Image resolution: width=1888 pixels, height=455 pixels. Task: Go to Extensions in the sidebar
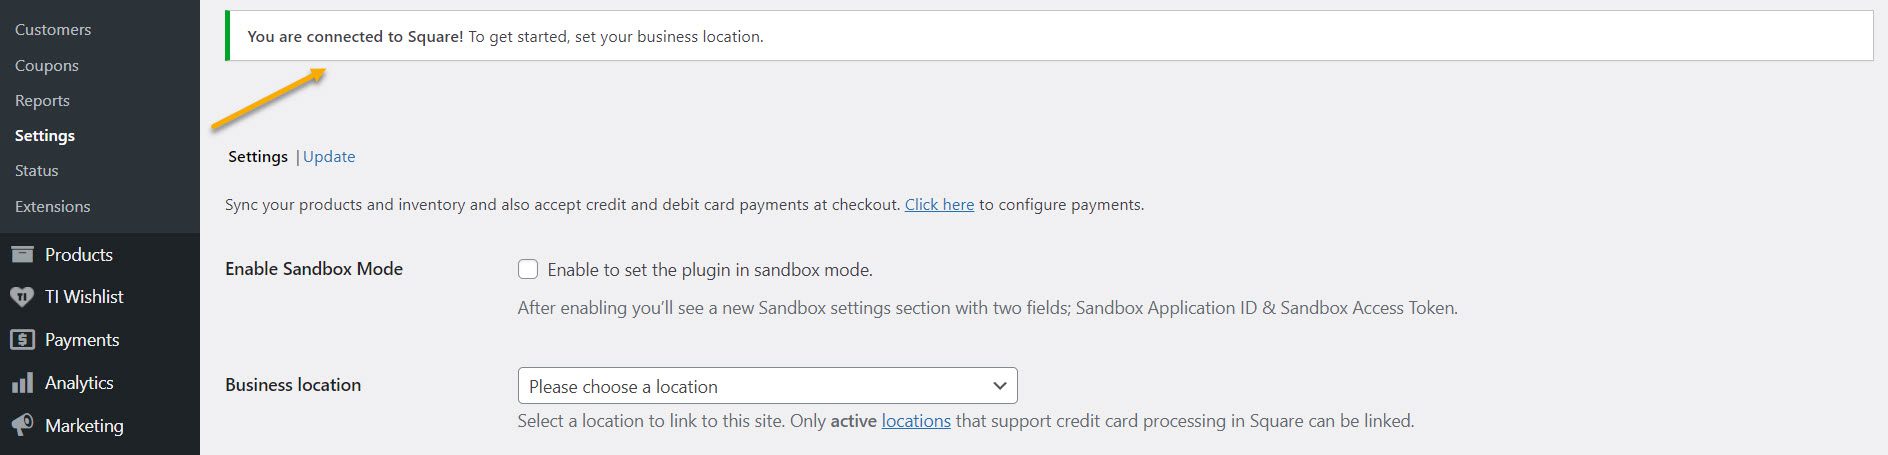(x=52, y=207)
